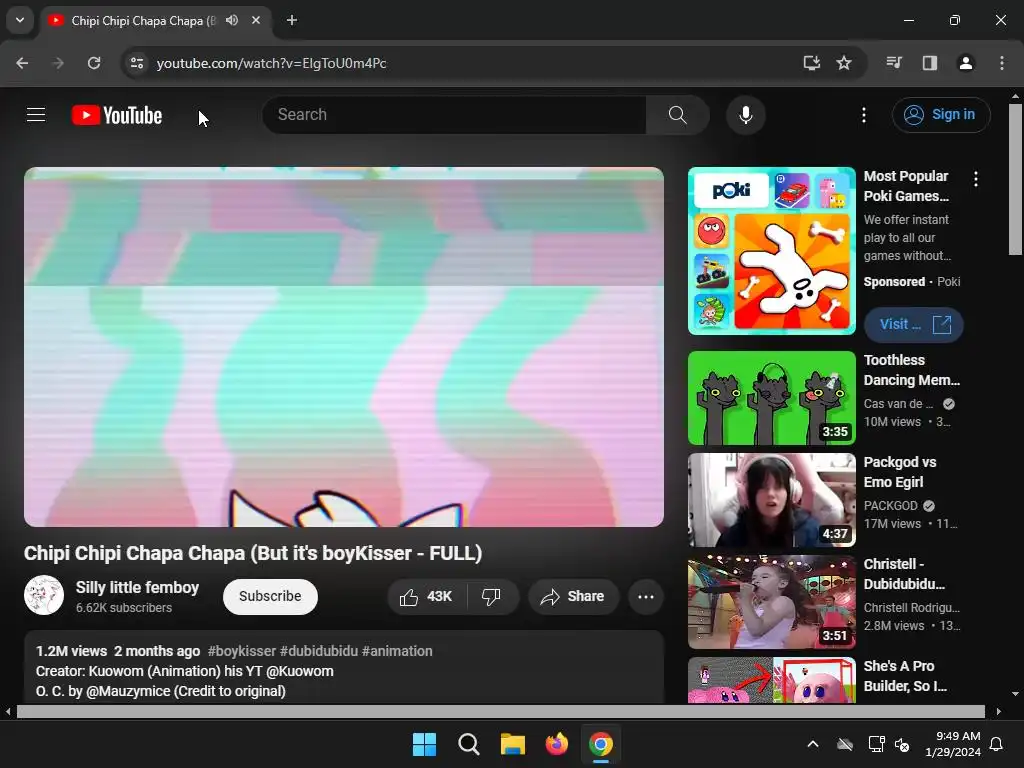Image resolution: width=1024 pixels, height=768 pixels.
Task: Open She's A Pro Builder video thumbnail
Action: (x=771, y=680)
